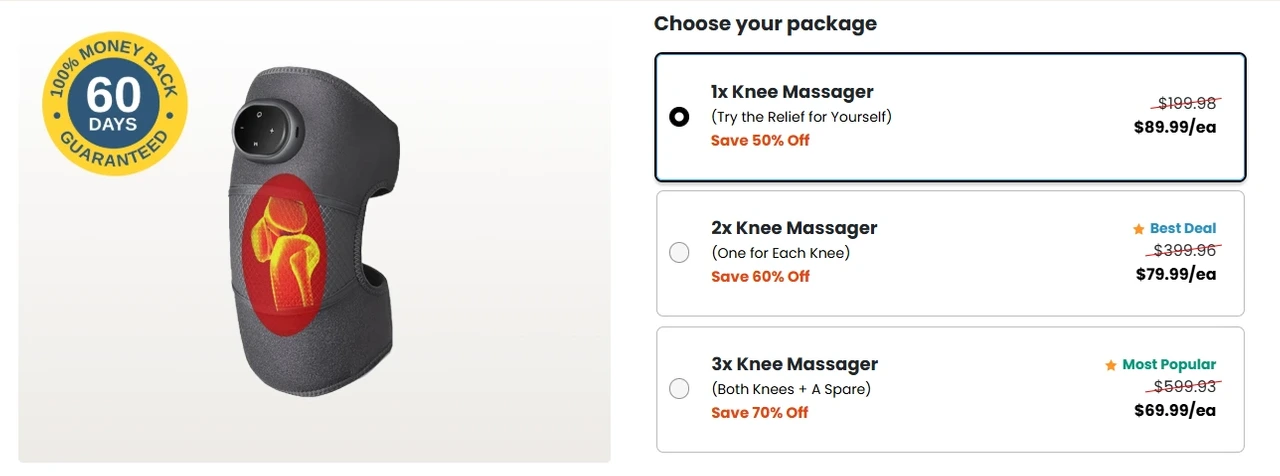Click the "(One for Each Knee)" subtitle
The height and width of the screenshot is (476, 1280).
pos(780,253)
